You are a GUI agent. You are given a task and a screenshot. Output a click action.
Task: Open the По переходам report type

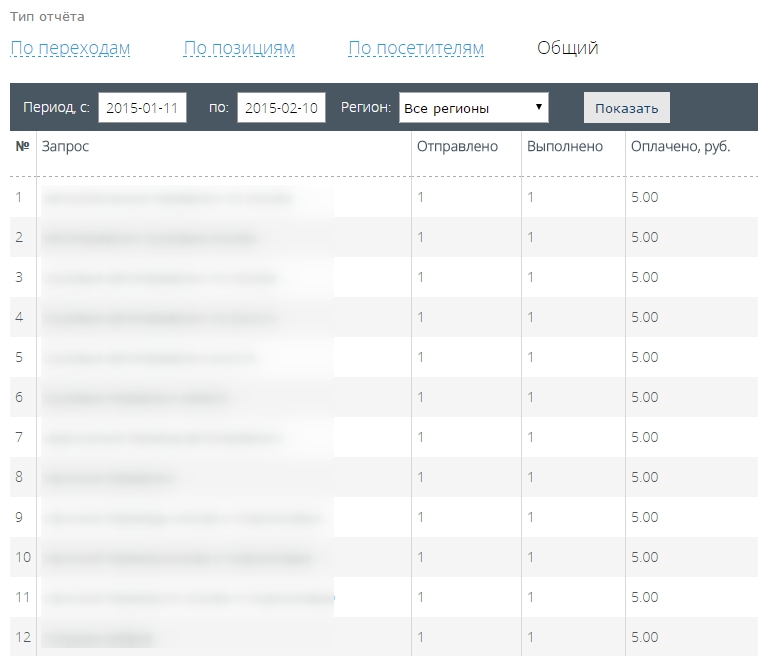click(x=70, y=48)
